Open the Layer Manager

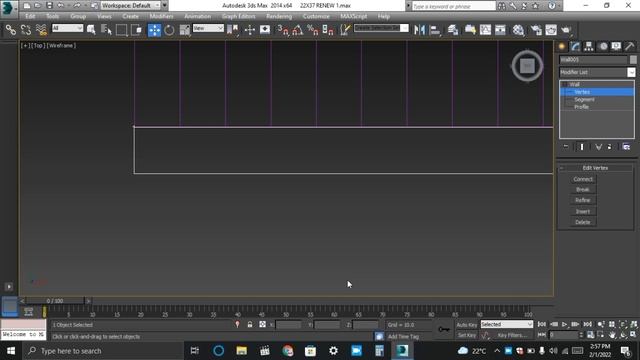pos(453,30)
